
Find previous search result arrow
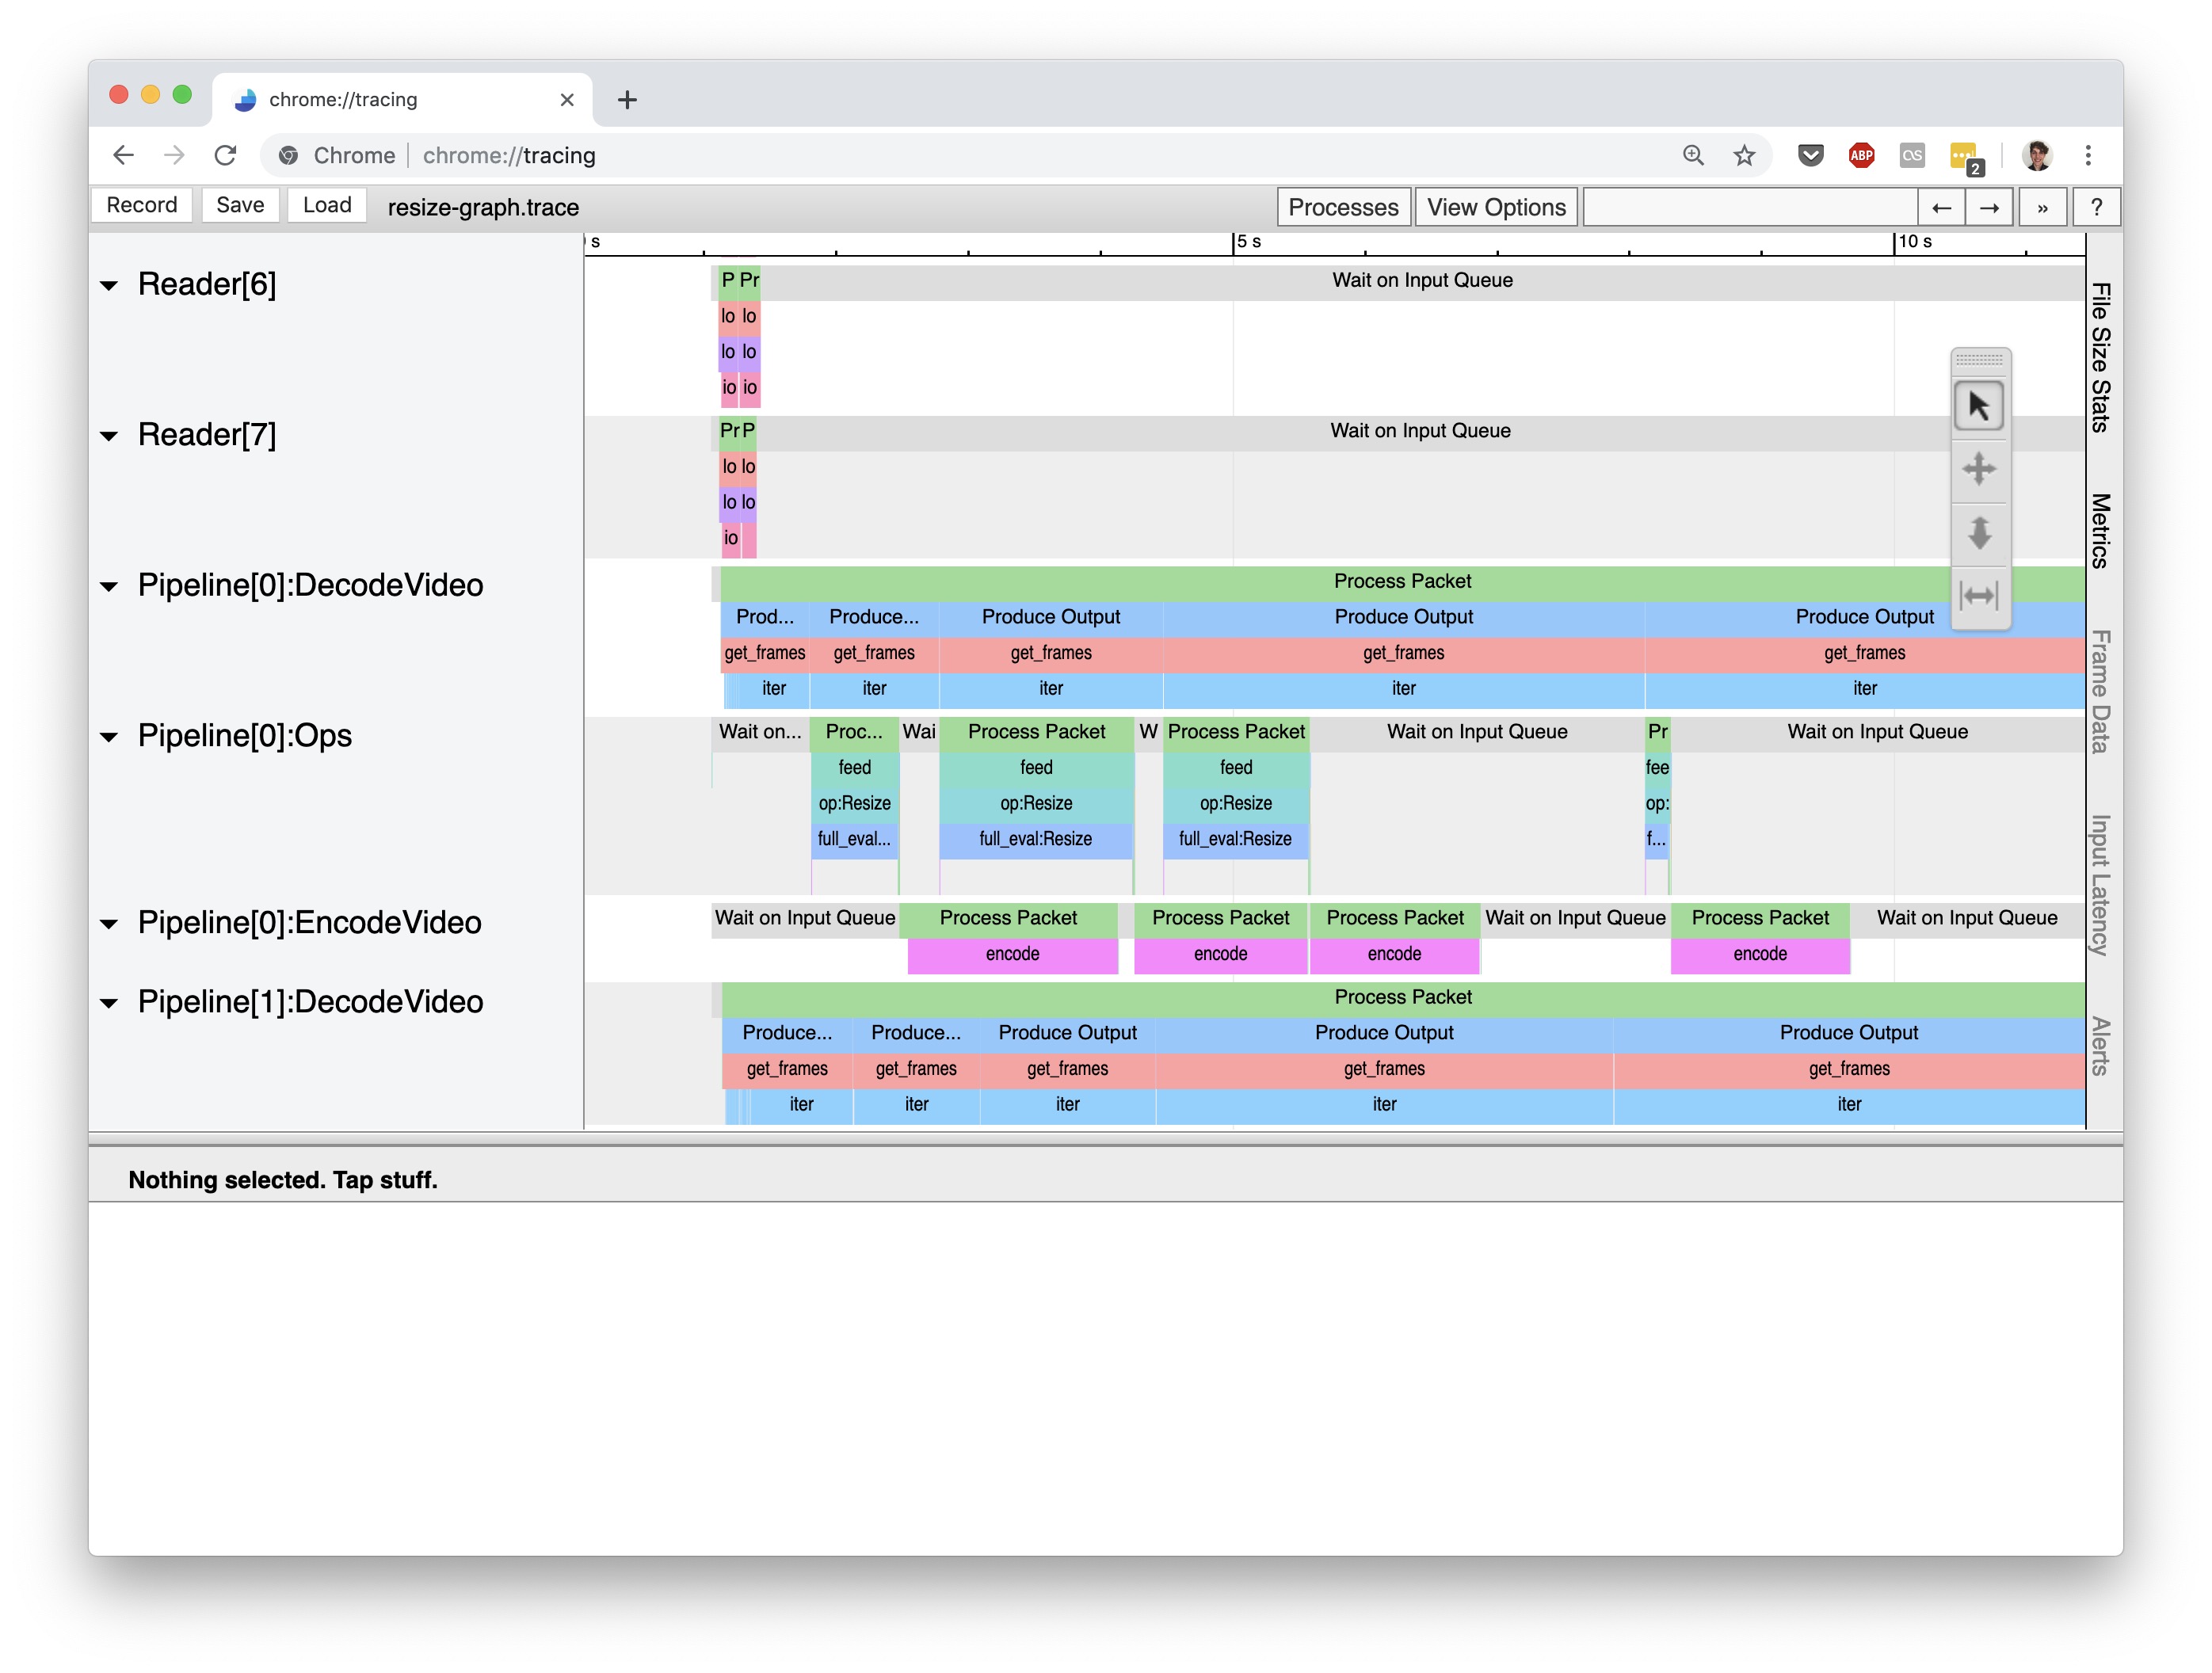tap(1941, 207)
